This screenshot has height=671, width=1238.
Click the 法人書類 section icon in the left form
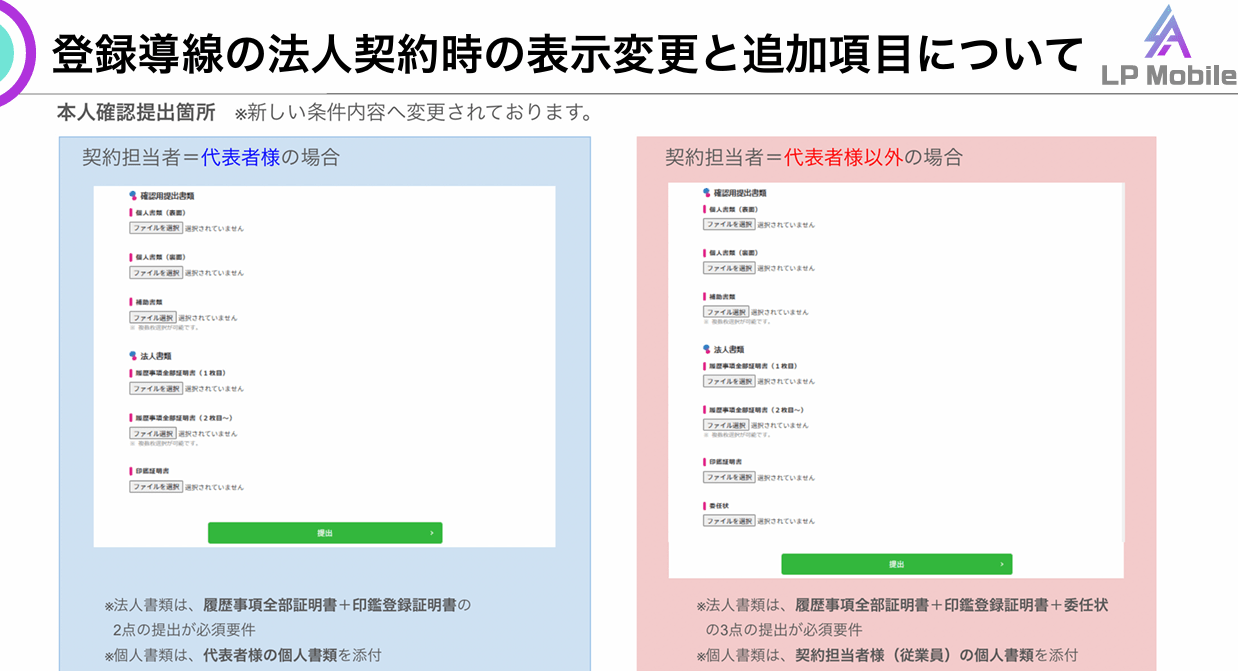pos(132,356)
